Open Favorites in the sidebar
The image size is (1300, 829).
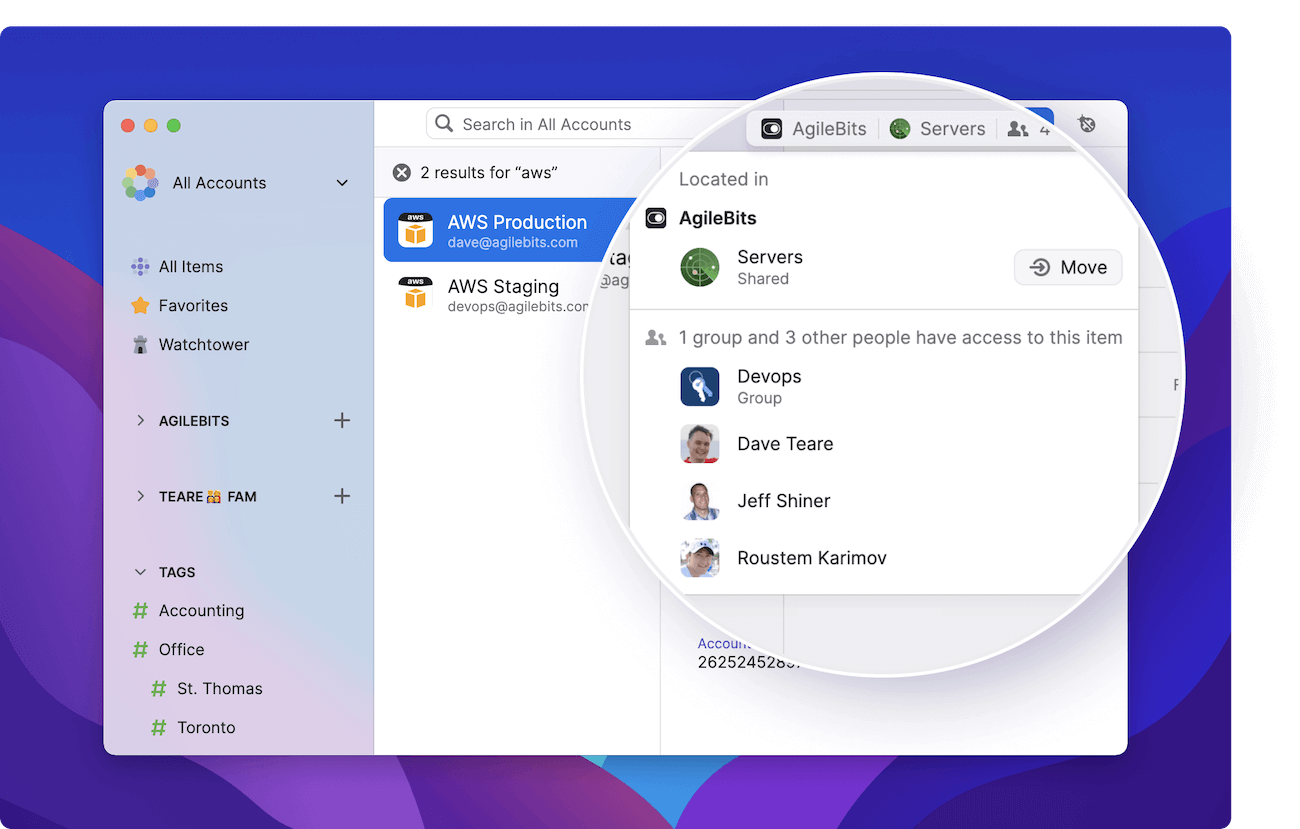193,306
